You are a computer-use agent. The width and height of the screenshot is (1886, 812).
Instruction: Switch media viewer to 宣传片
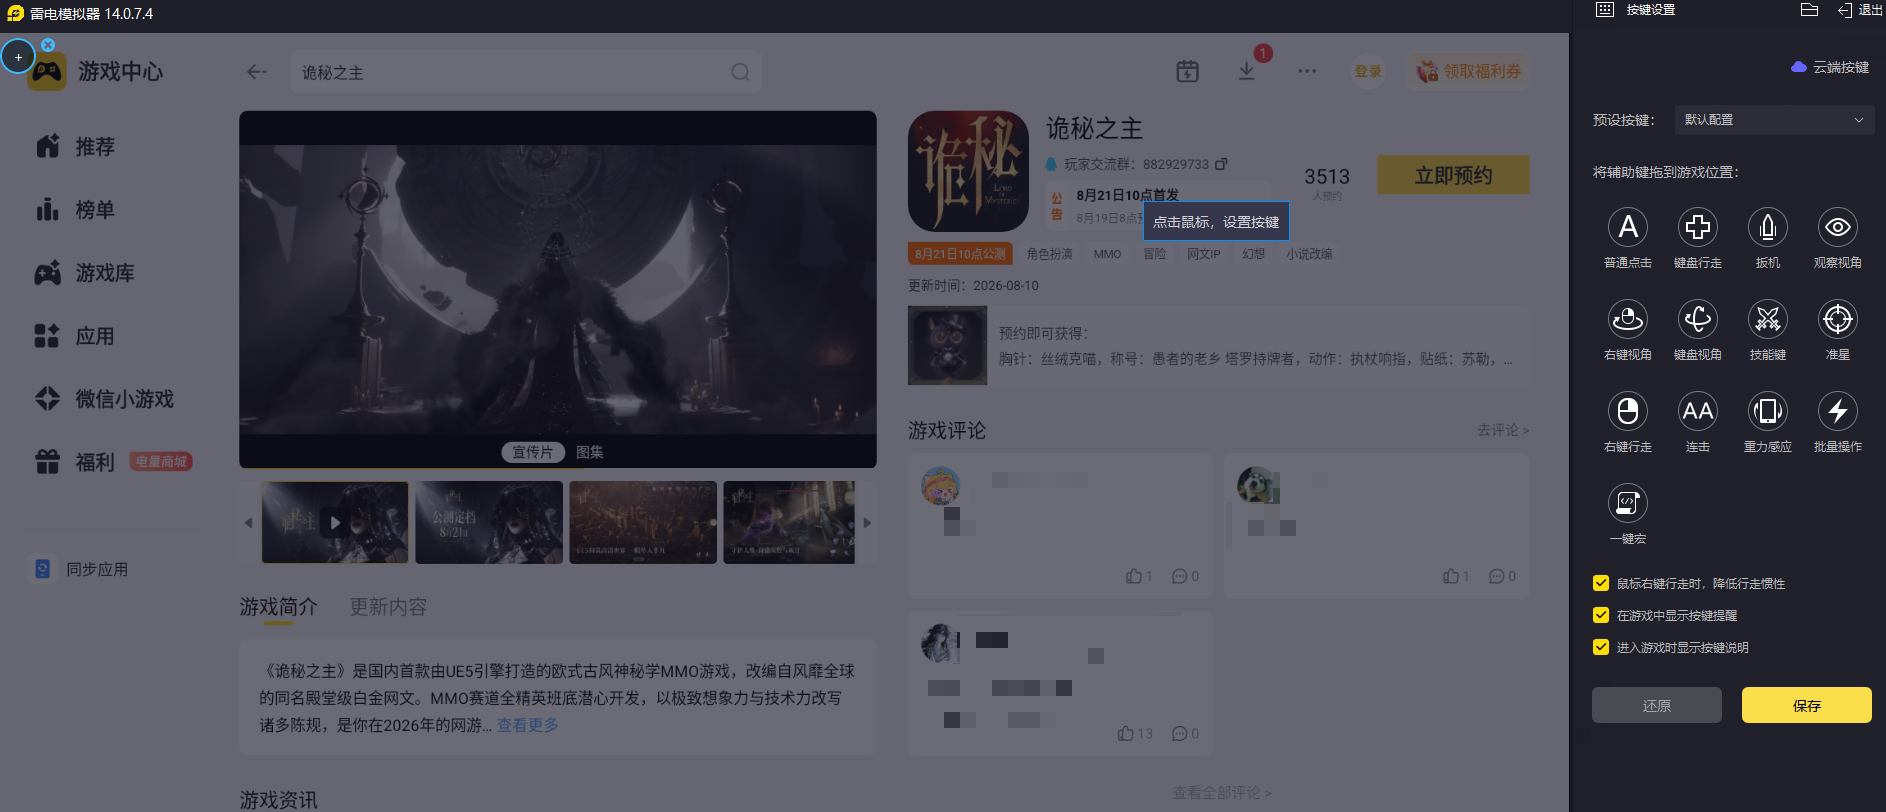(533, 452)
